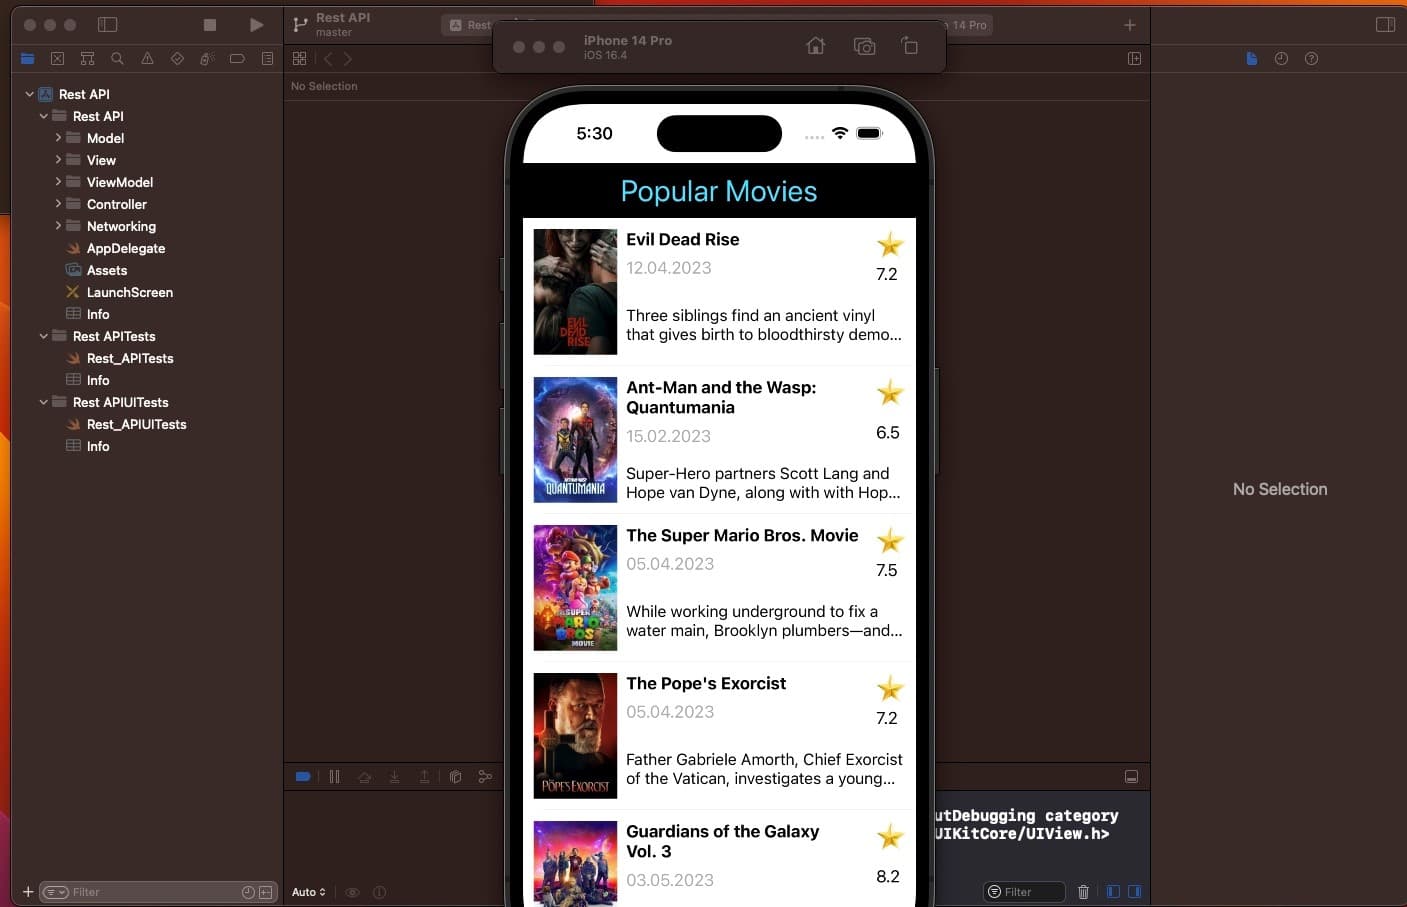Expand the View folder
1407x907 pixels.
[x=58, y=160]
